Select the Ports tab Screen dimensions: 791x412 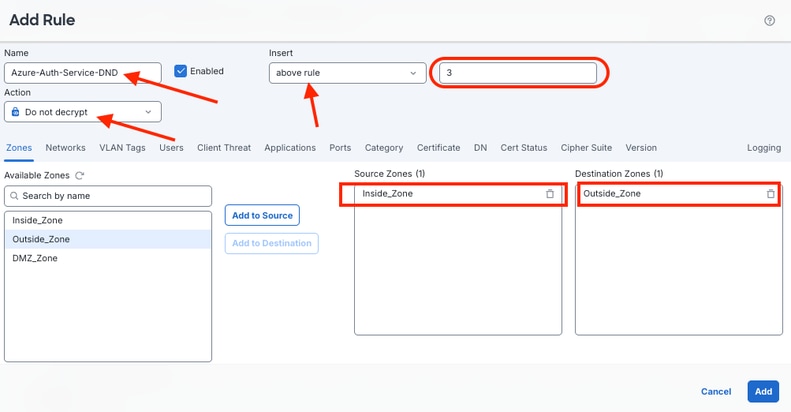(340, 148)
